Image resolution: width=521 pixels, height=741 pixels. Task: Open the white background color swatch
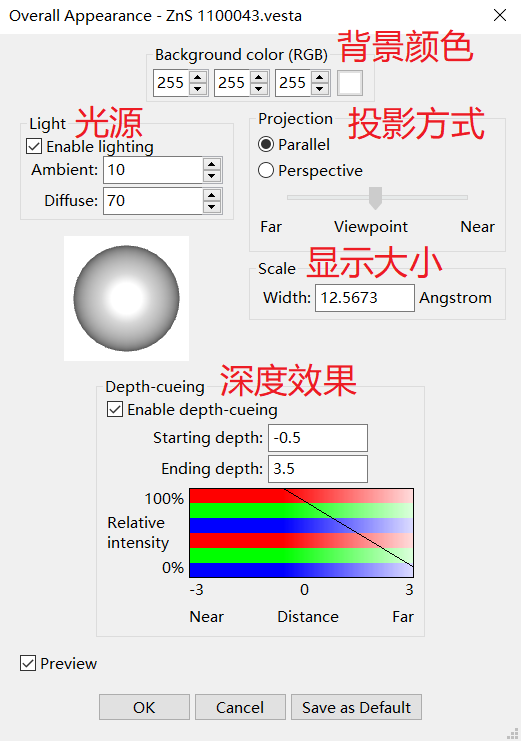(350, 83)
